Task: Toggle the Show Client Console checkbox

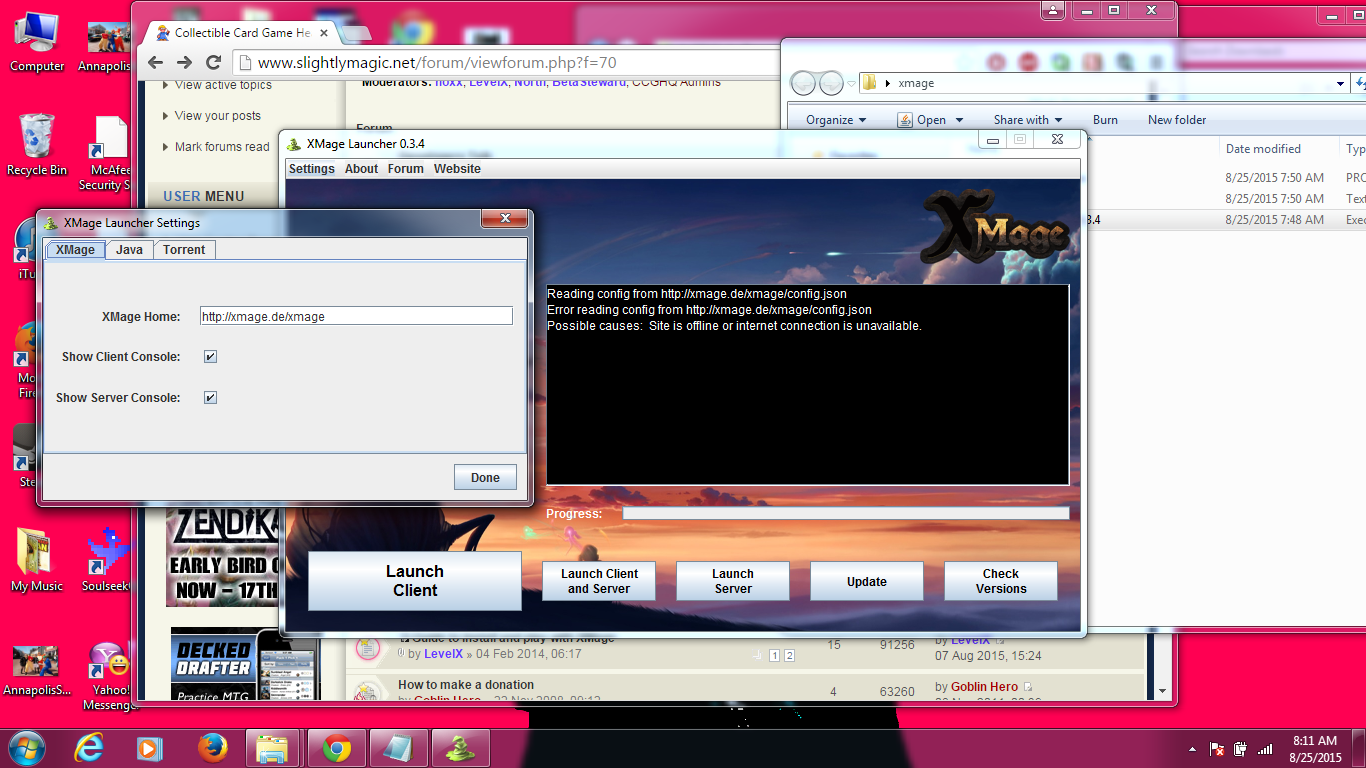Action: coord(210,356)
